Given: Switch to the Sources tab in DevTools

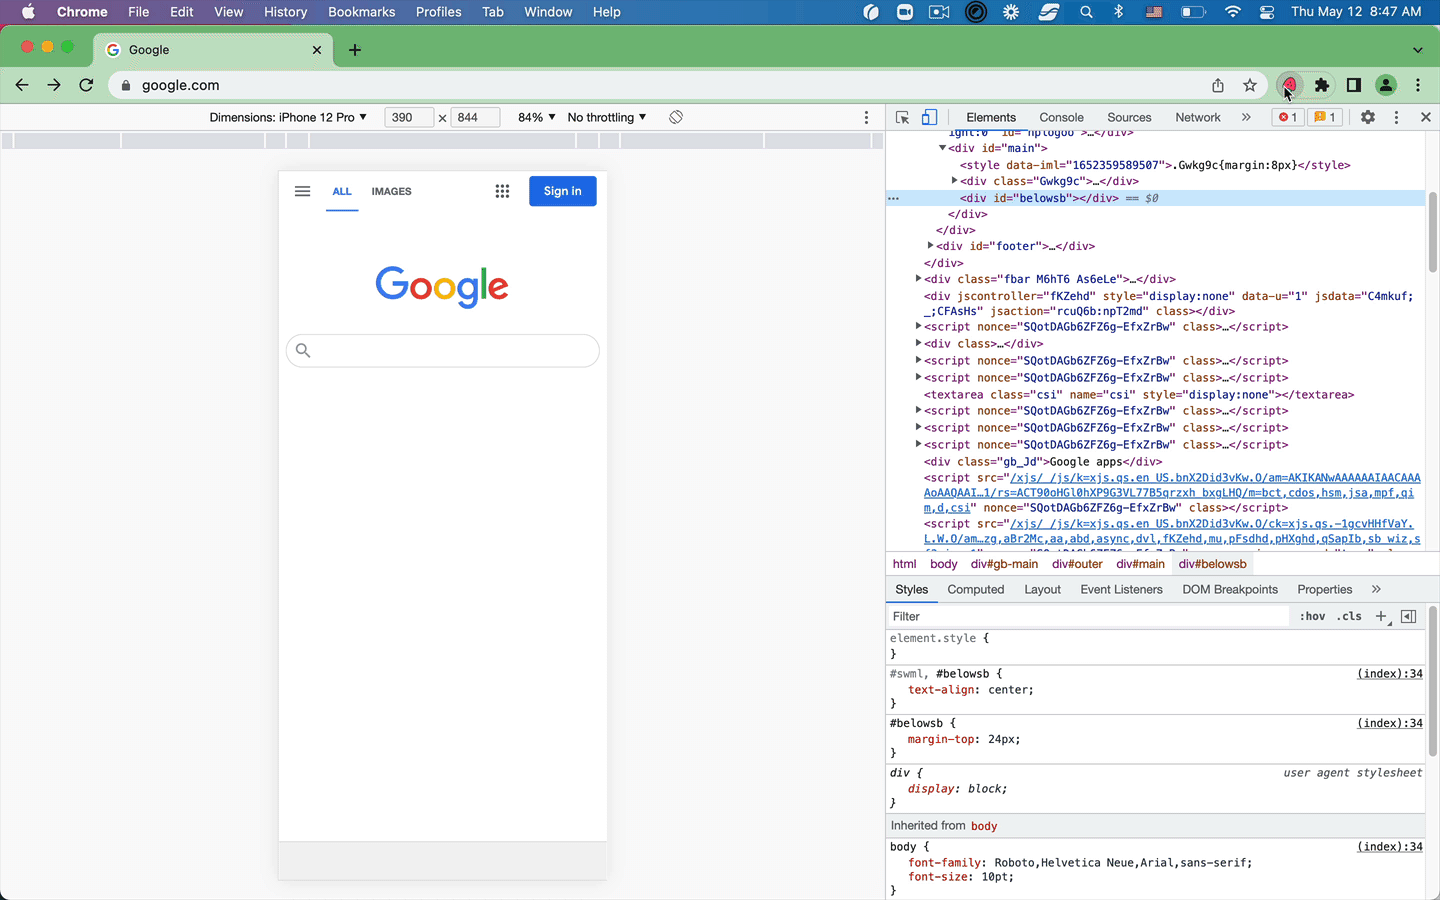Looking at the screenshot, I should point(1129,117).
